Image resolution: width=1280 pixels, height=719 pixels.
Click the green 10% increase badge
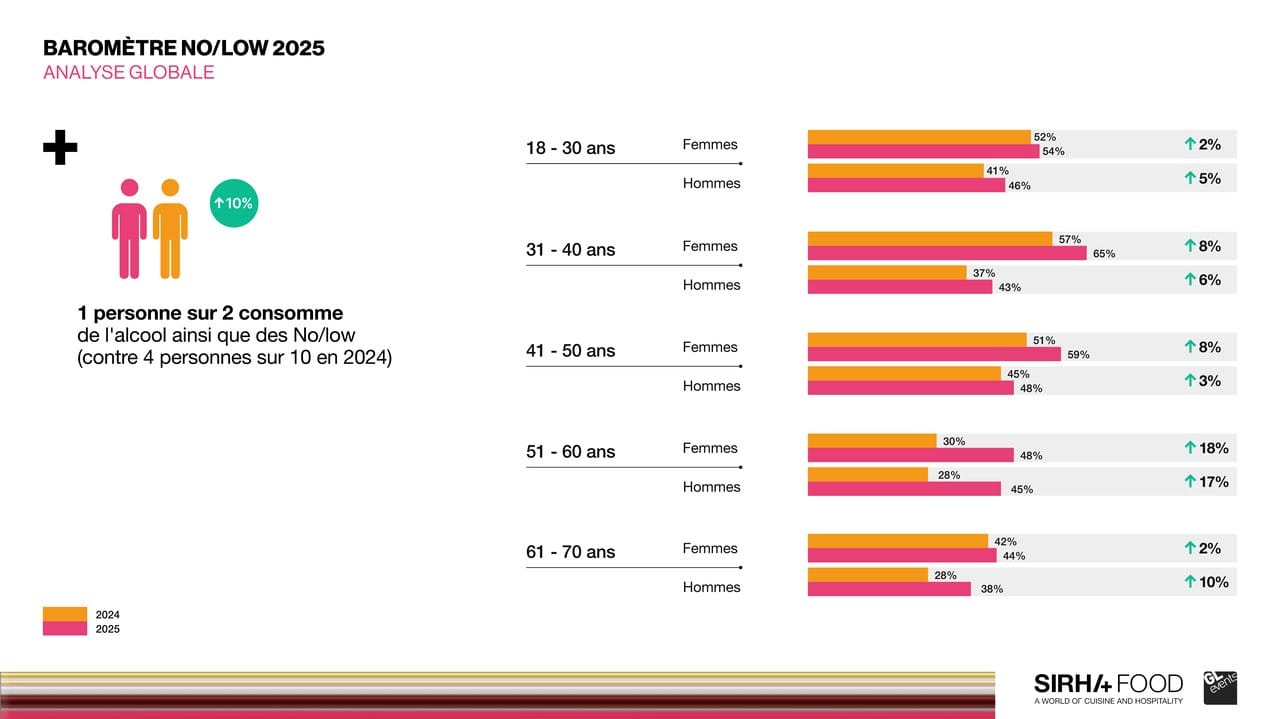234,203
